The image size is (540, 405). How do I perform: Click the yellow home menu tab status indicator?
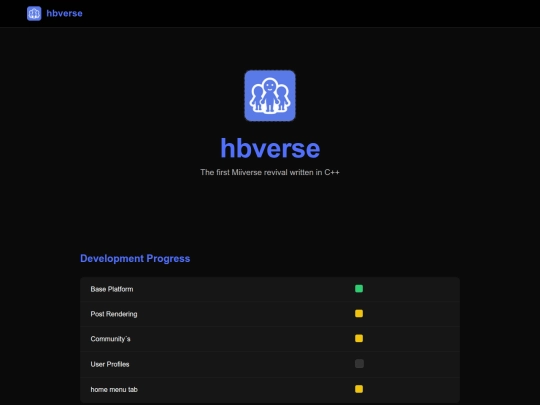(359, 389)
